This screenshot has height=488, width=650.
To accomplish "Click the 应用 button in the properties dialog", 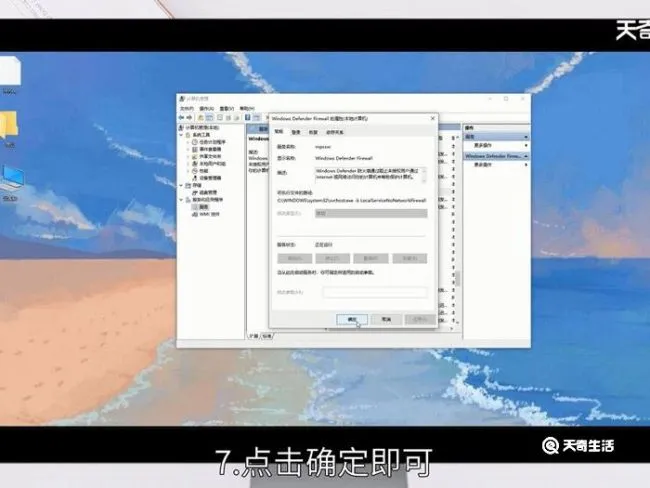I will (420, 319).
